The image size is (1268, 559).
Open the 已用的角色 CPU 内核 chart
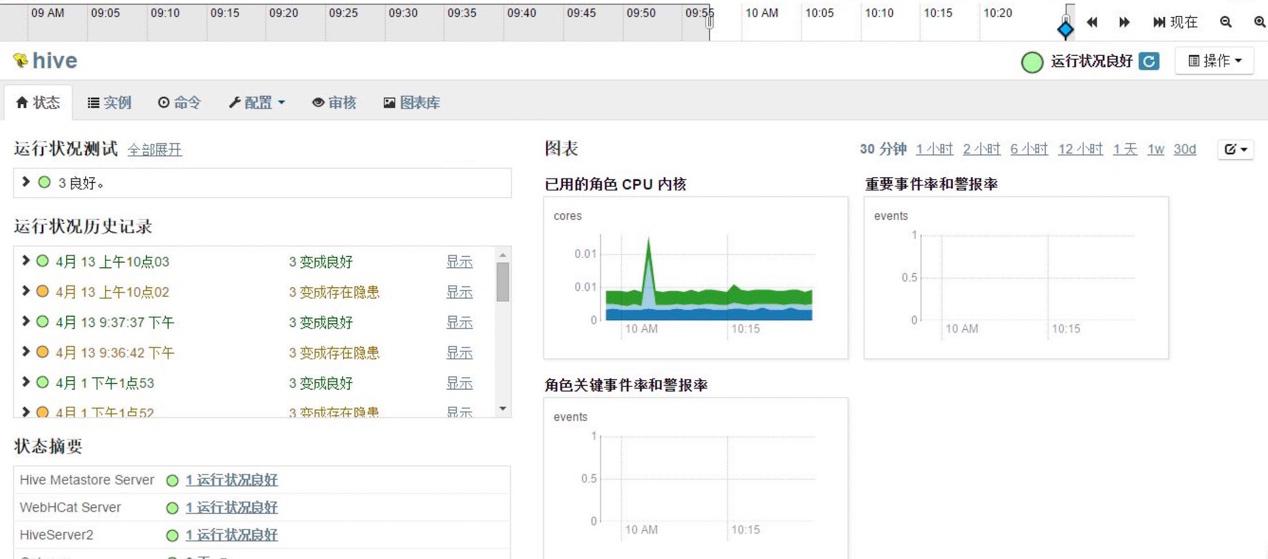pyautogui.click(x=695, y=278)
